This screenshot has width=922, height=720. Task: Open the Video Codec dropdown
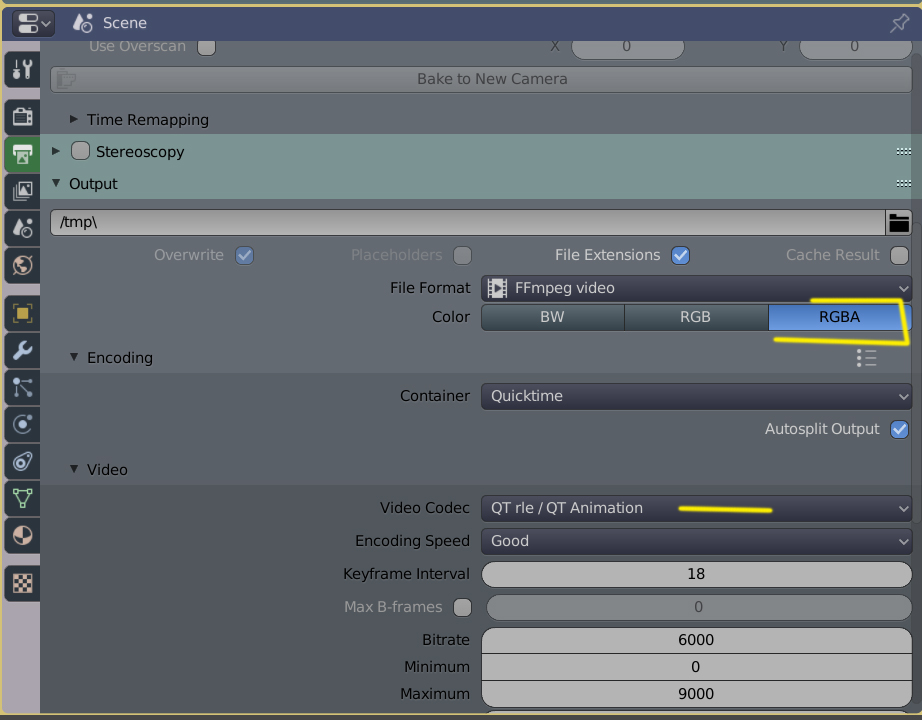pyautogui.click(x=696, y=508)
